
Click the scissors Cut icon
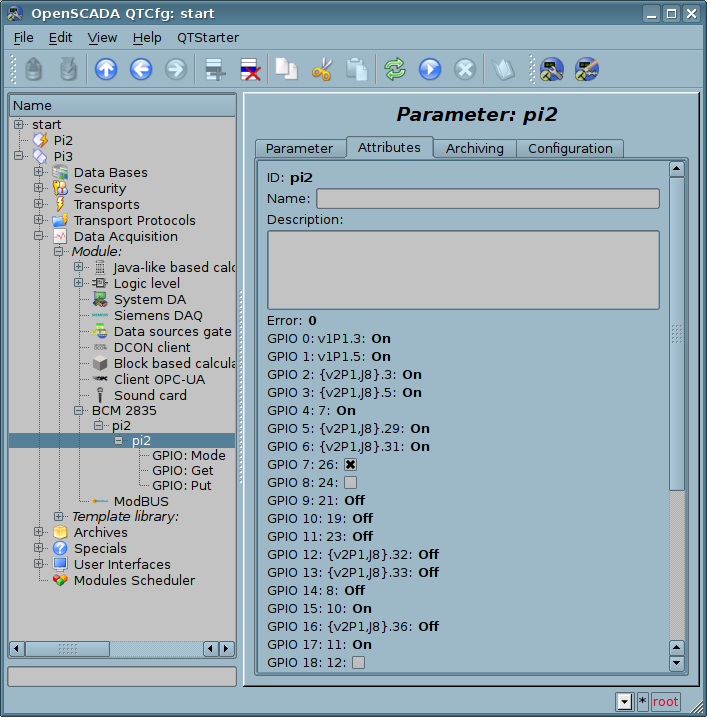[x=321, y=69]
